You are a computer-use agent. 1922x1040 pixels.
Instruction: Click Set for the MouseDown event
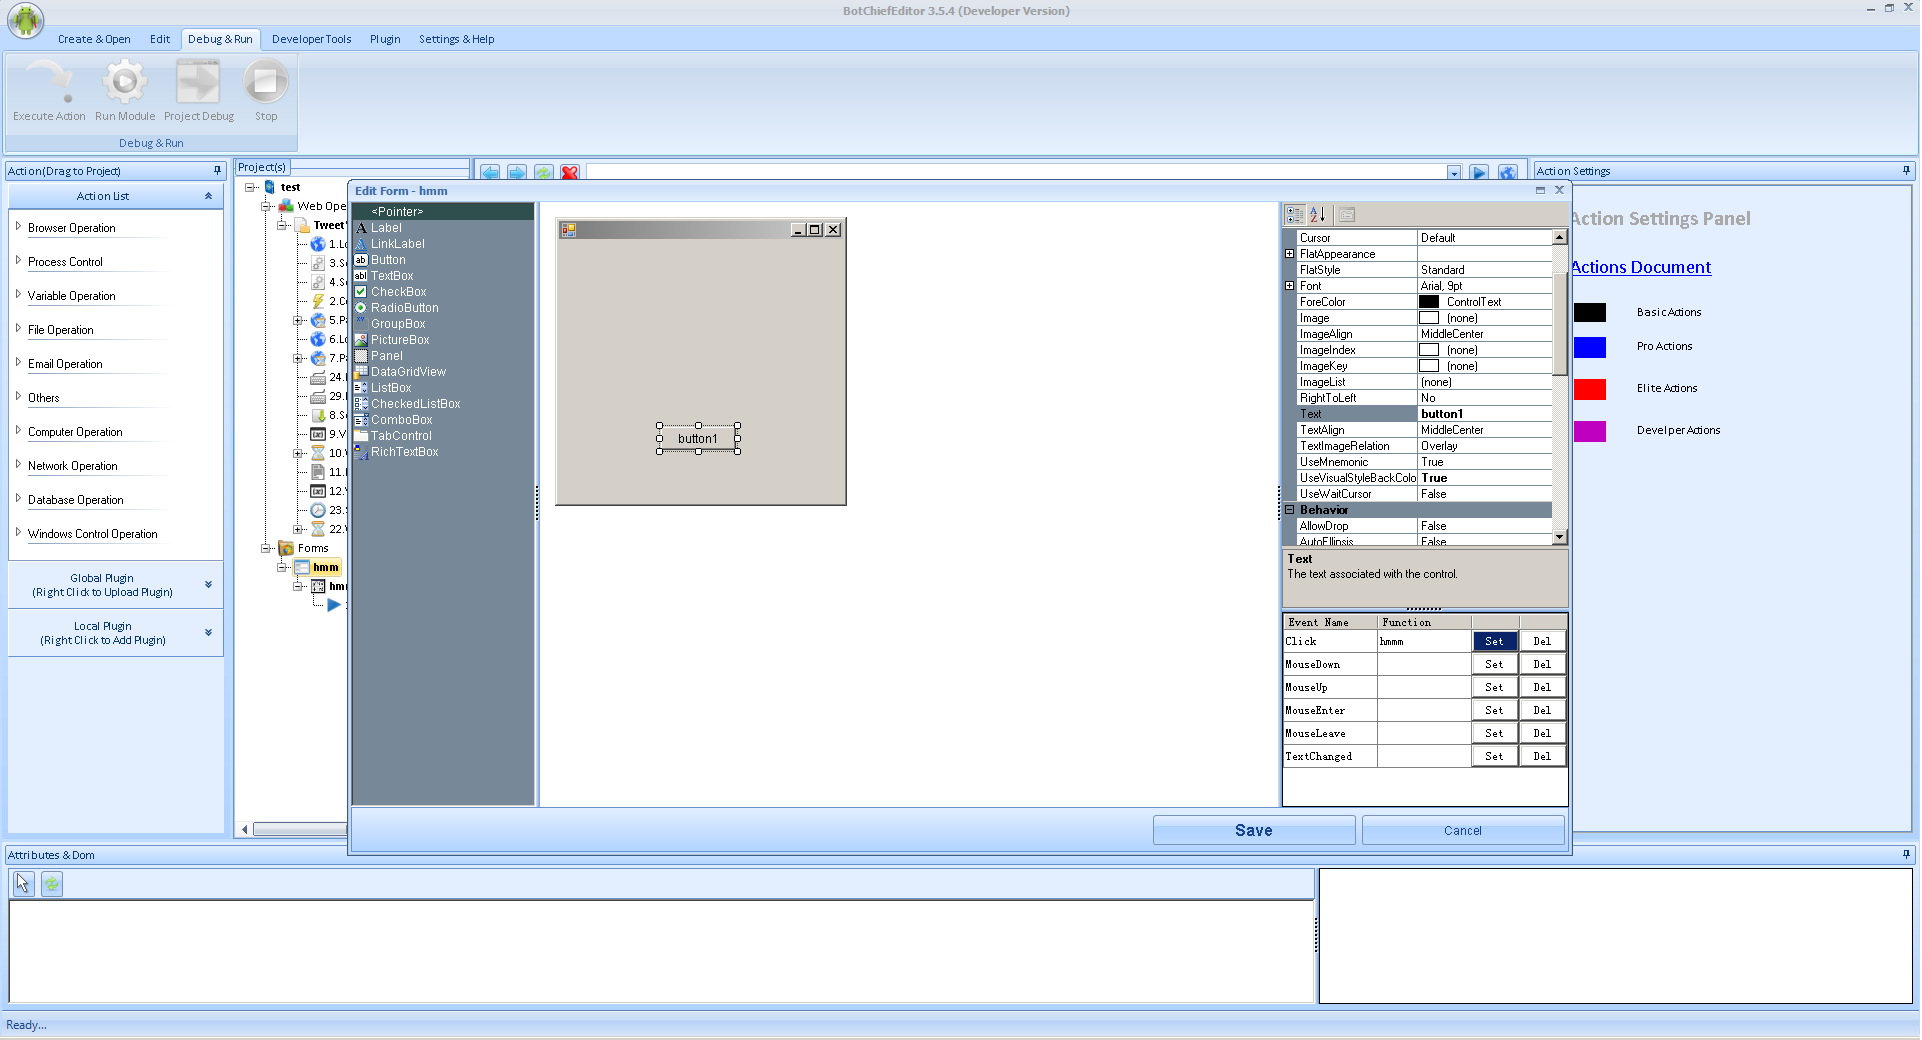click(x=1494, y=665)
